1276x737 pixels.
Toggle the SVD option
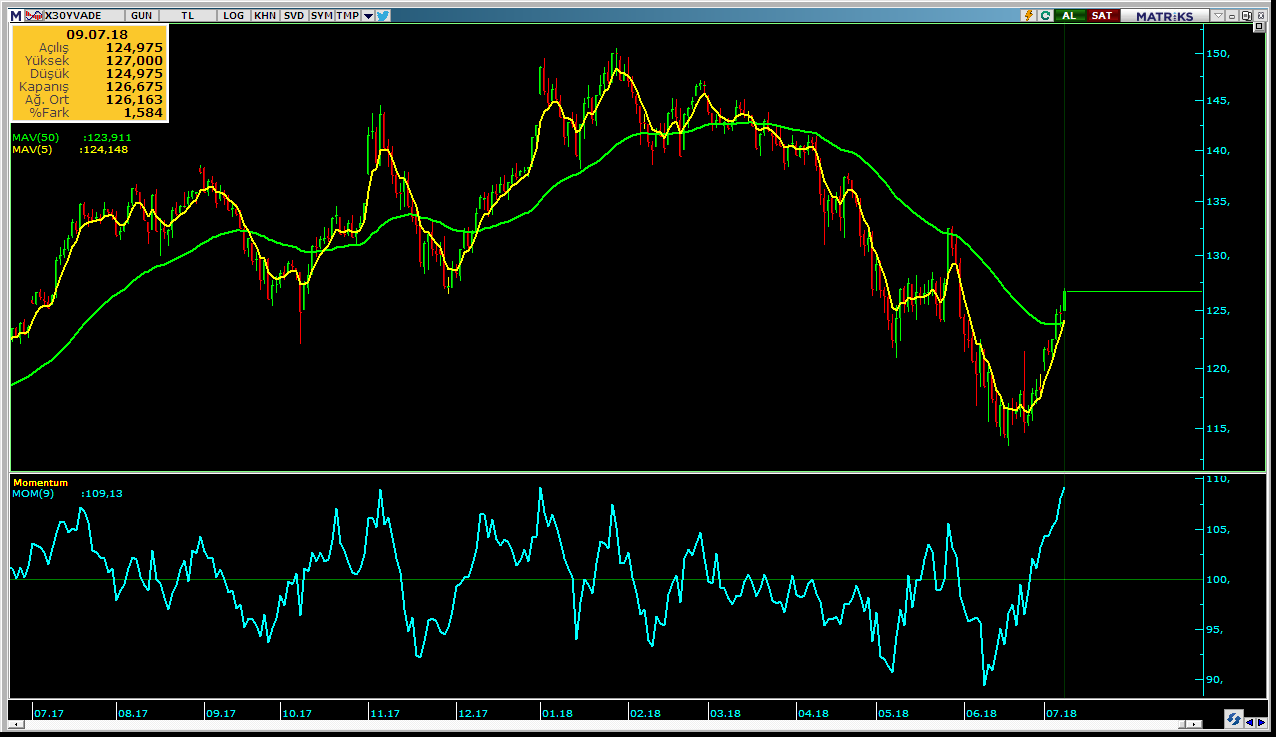[x=294, y=16]
